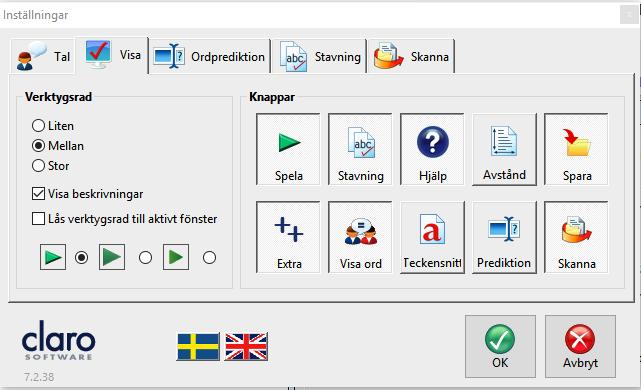Click the Claro Software logo
The height and width of the screenshot is (390, 641).
tap(58, 340)
